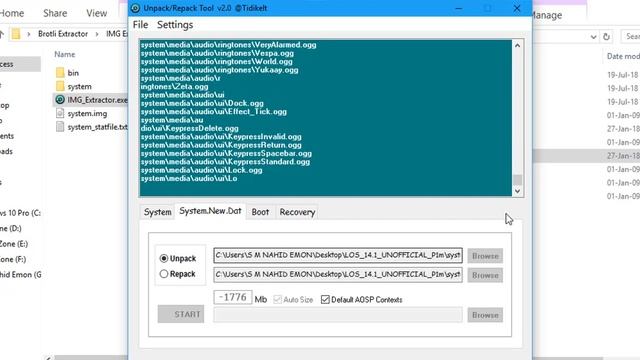Click the Mb unit label
Screen dimensions: 640x360
point(261,300)
